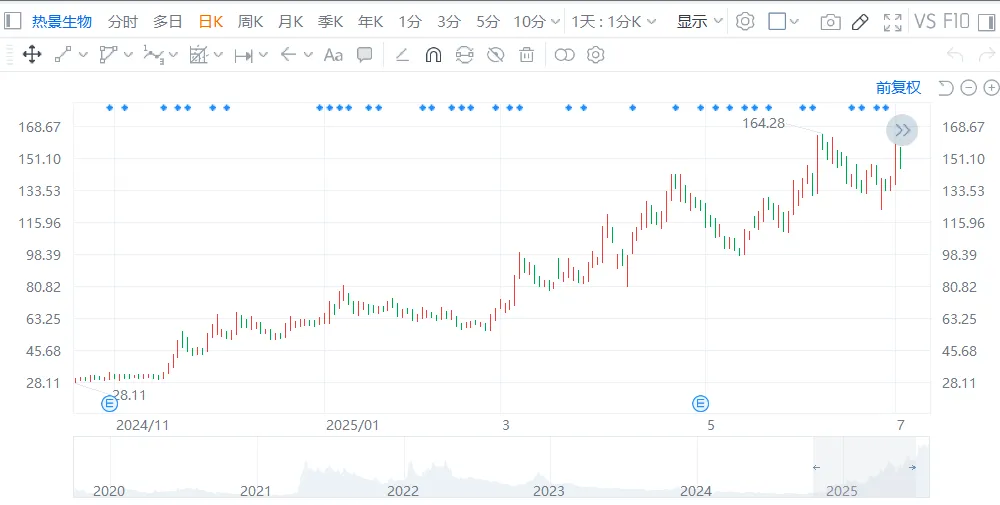Open the 显示 display dropdown
1000x505 pixels.
click(x=699, y=21)
